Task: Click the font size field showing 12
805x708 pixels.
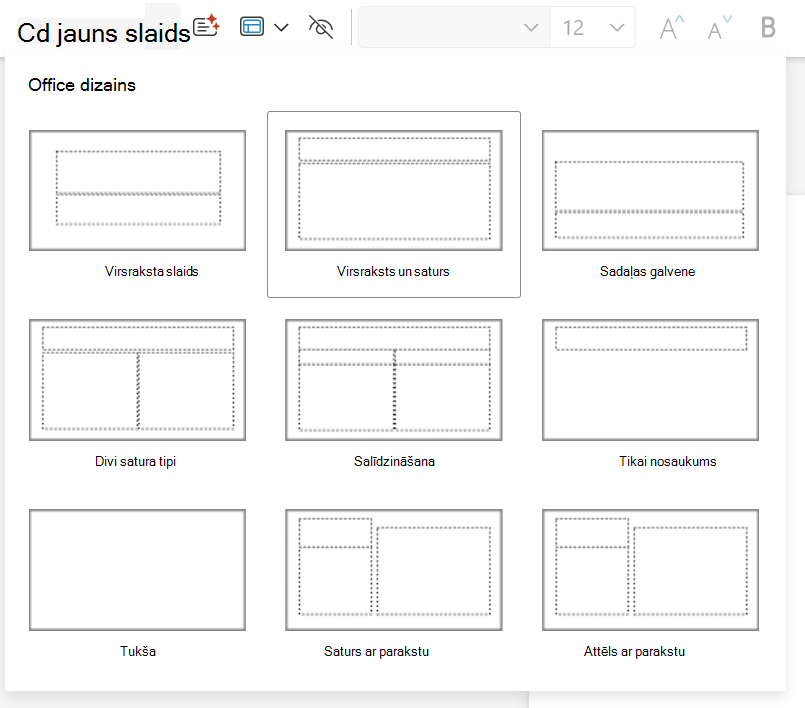Action: [573, 28]
